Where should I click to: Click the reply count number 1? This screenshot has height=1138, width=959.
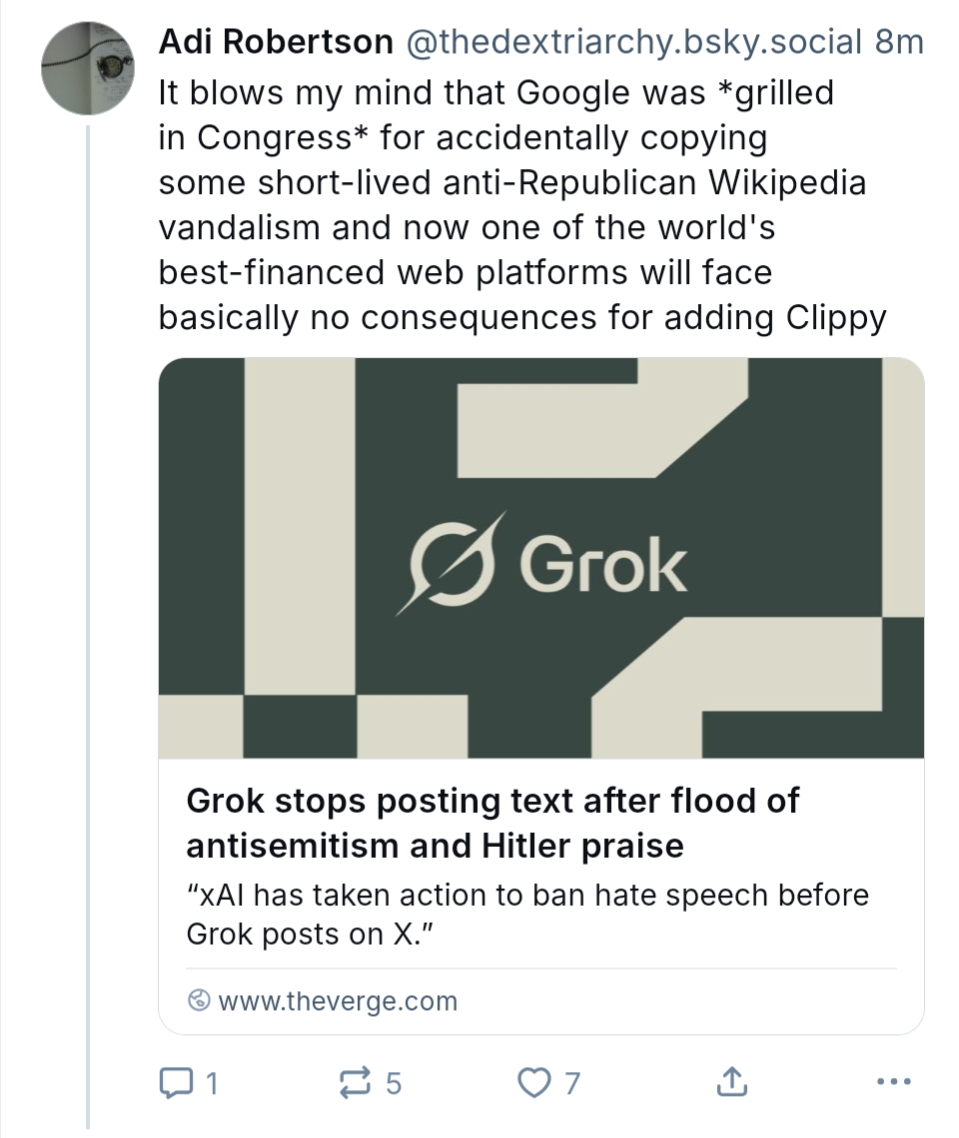point(211,1082)
